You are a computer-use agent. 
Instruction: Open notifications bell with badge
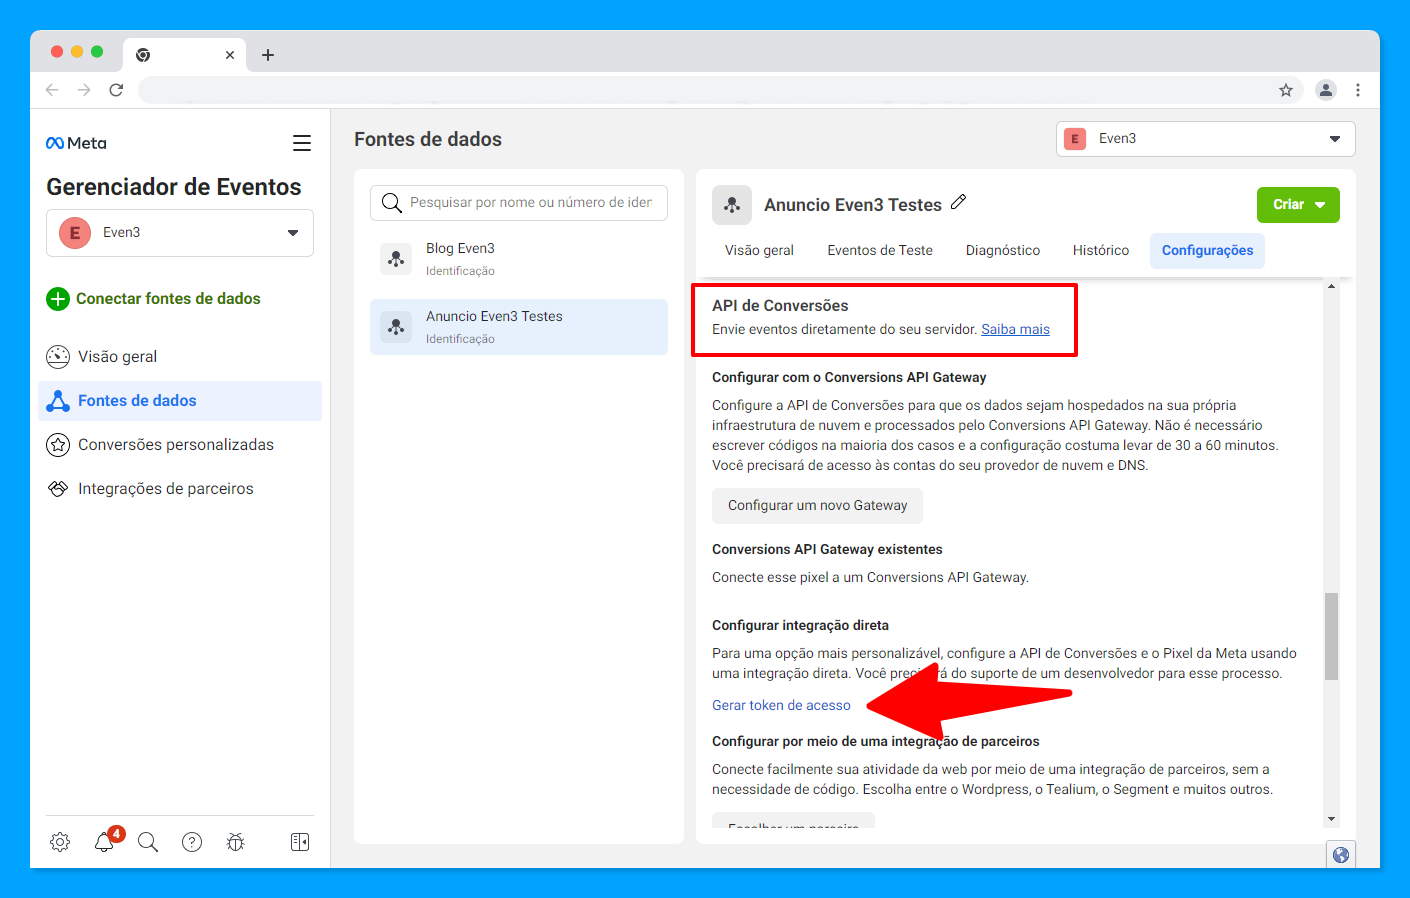coord(106,840)
